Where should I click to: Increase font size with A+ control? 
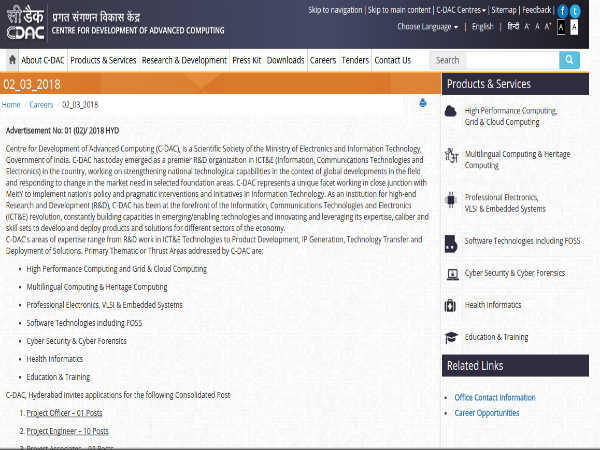tap(548, 26)
